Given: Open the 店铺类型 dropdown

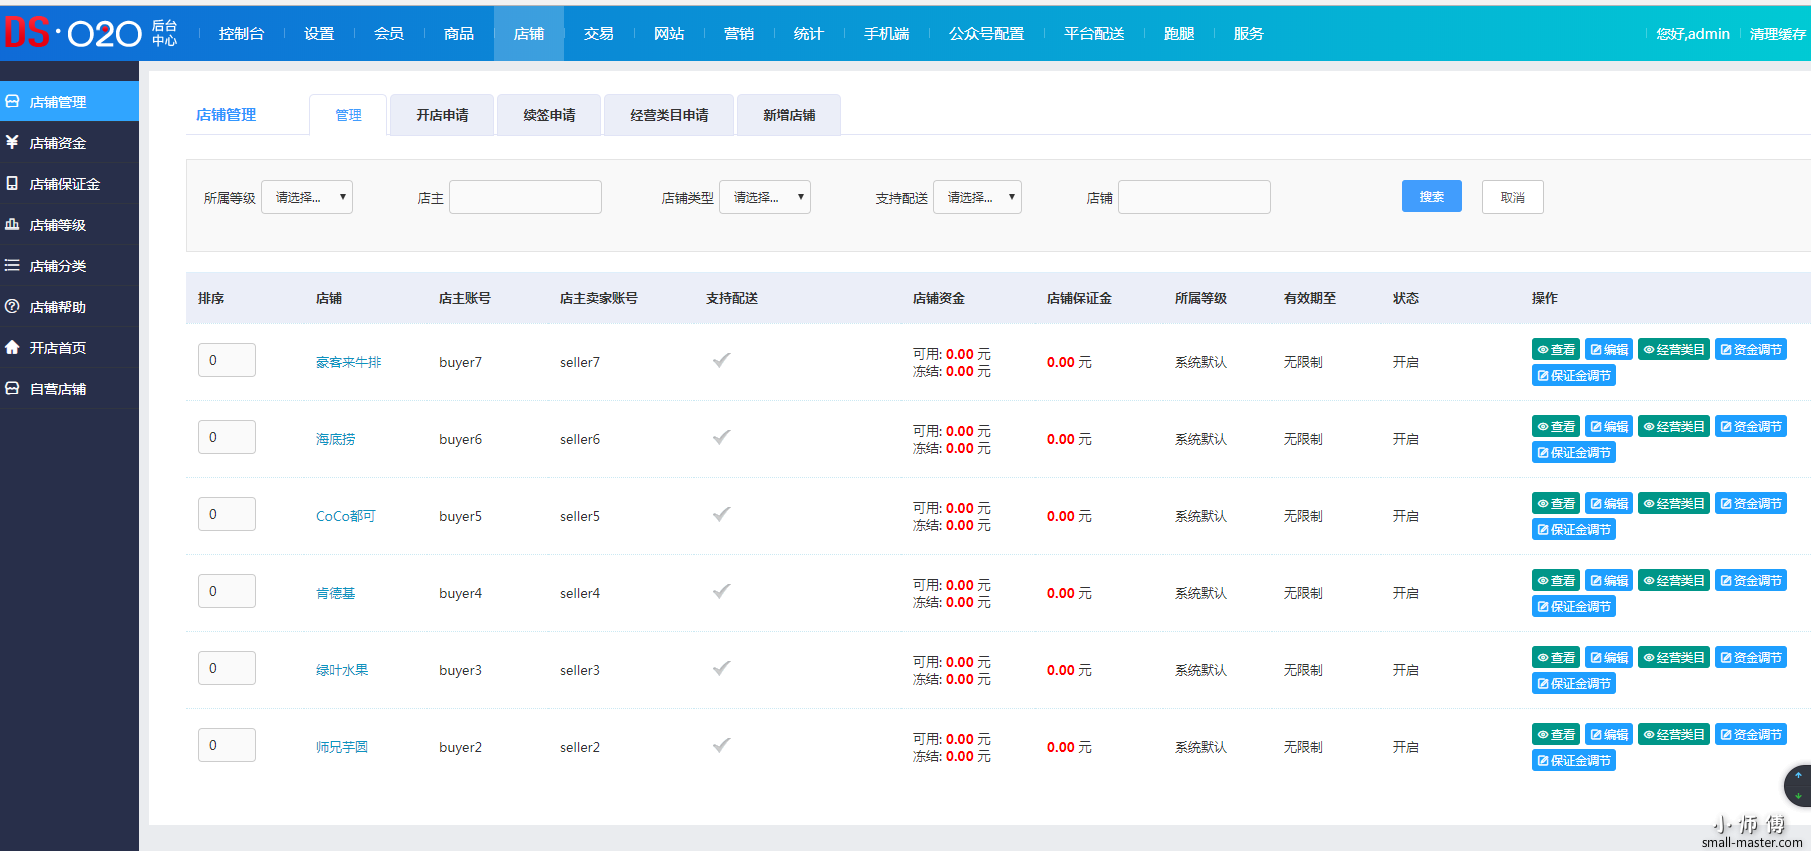Looking at the screenshot, I should (765, 197).
